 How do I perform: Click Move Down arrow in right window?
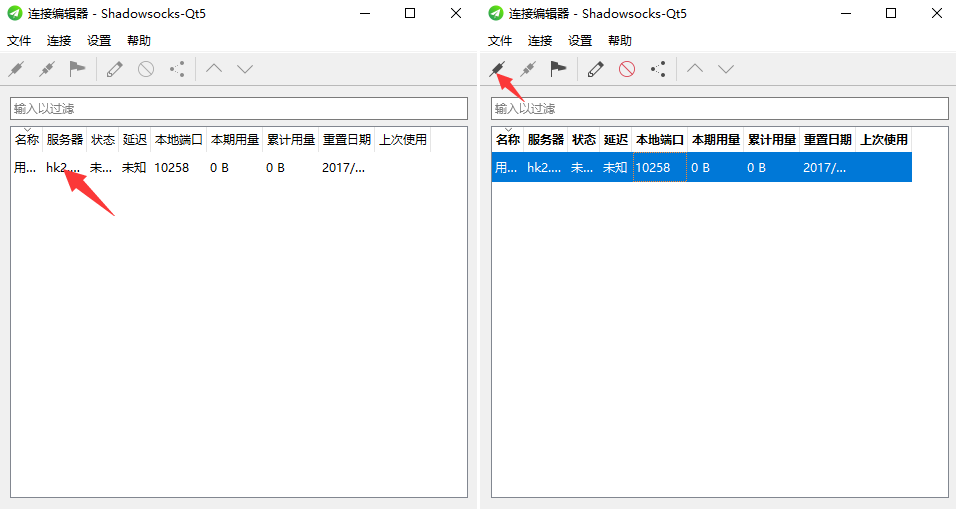point(726,69)
